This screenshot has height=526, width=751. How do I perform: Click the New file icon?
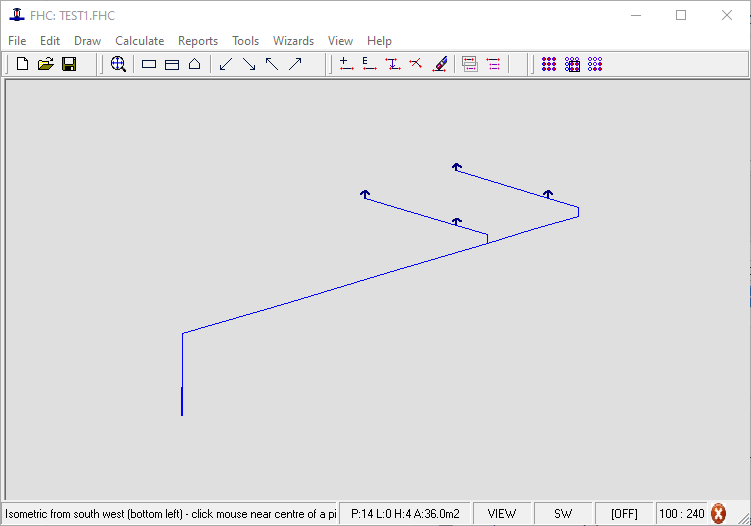pos(22,64)
